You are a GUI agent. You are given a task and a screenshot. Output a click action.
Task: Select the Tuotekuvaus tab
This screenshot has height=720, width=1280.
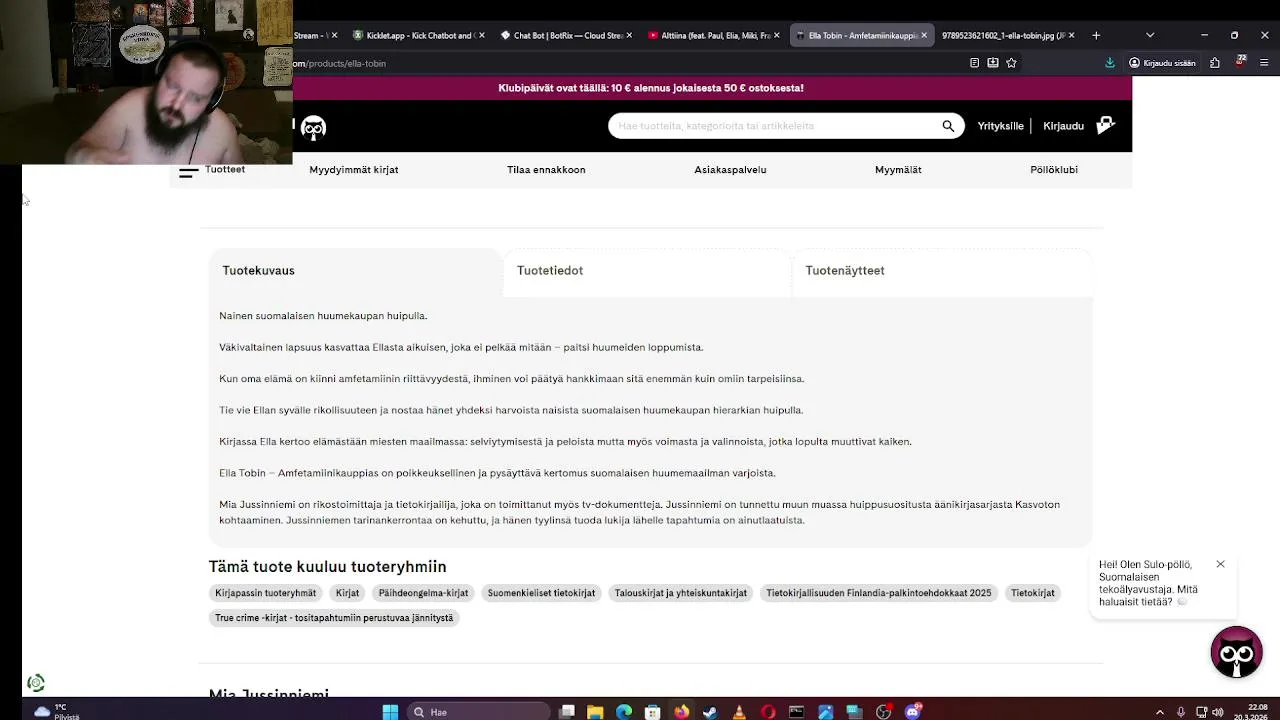coord(355,271)
